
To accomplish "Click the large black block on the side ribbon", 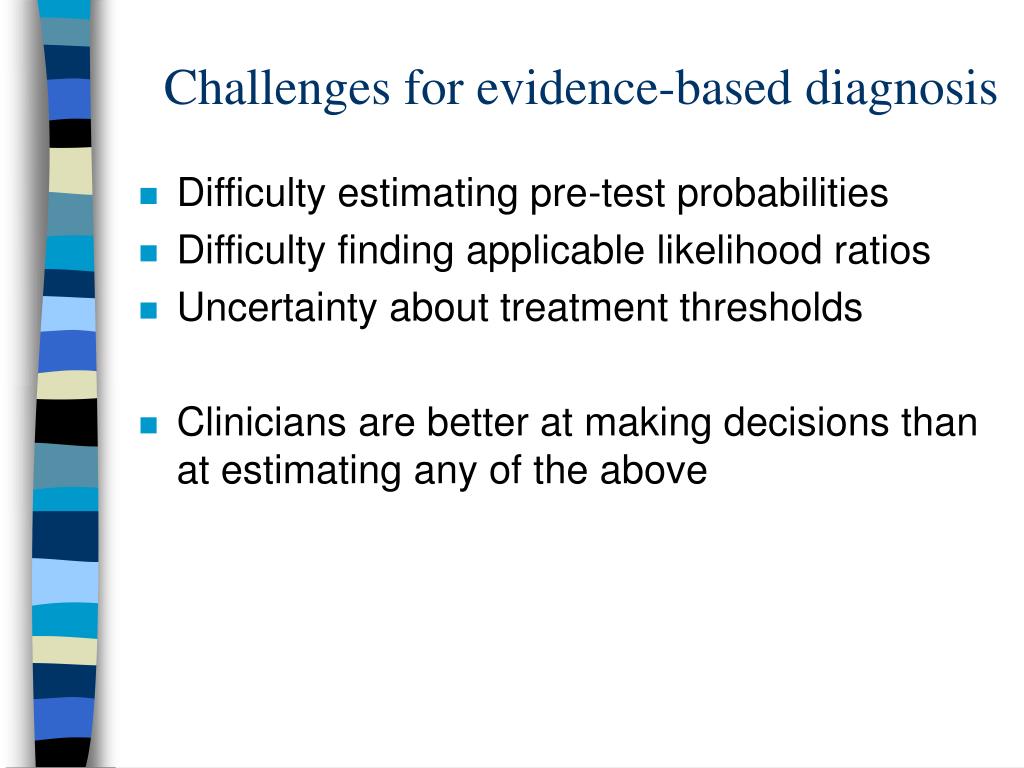I will point(67,423).
